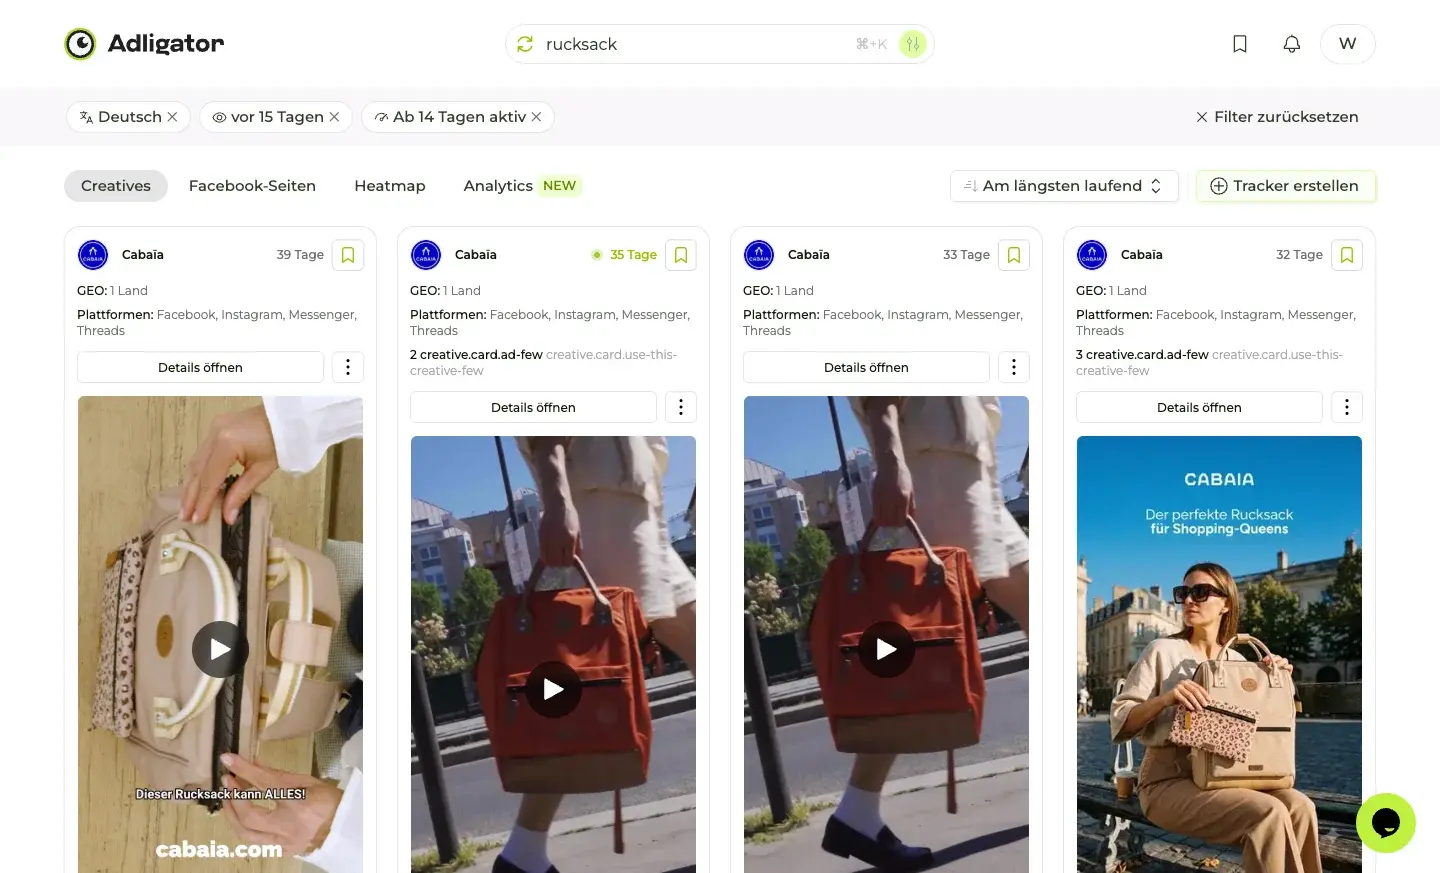Click the Cabaïa name on the 39 Tage card
The image size is (1440, 873).
(143, 255)
